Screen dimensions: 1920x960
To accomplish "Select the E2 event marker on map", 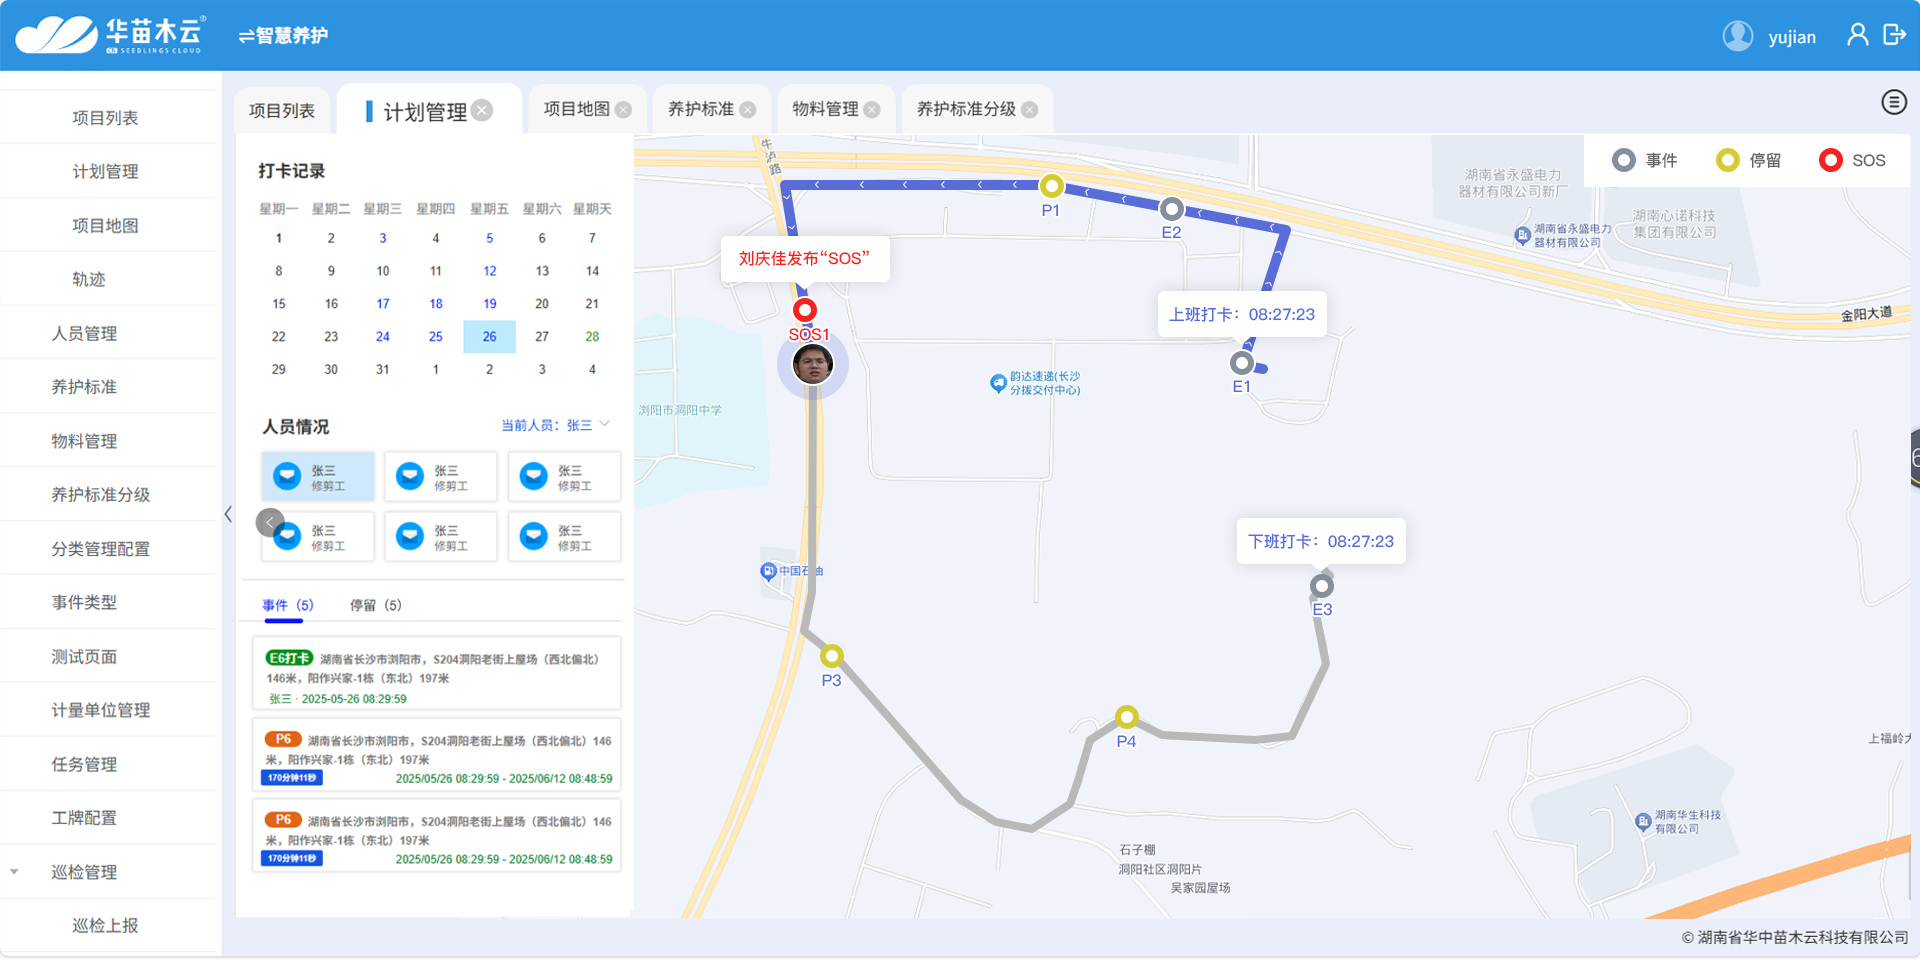I will point(1171,209).
